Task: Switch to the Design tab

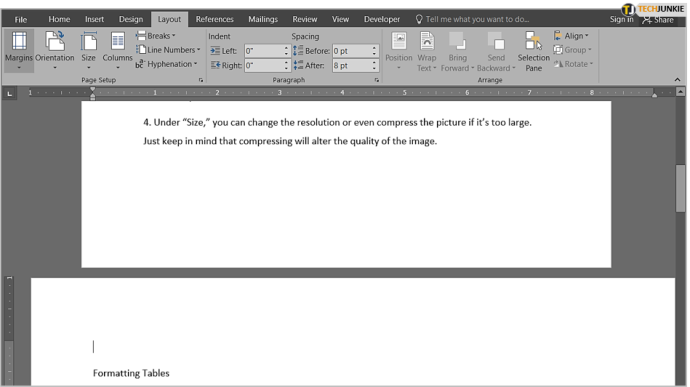Action: coord(131,19)
